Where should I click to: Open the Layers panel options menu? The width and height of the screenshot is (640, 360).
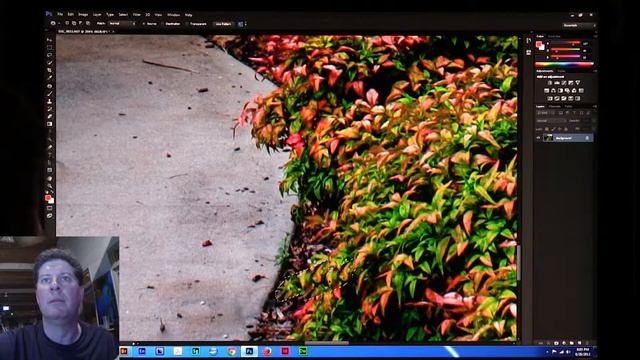coord(594,107)
